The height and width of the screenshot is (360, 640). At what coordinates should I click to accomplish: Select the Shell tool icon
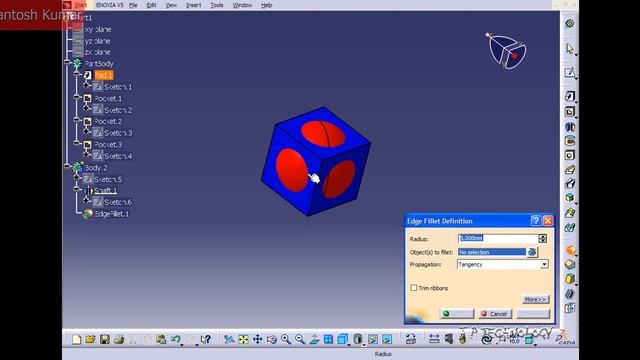pyautogui.click(x=570, y=293)
